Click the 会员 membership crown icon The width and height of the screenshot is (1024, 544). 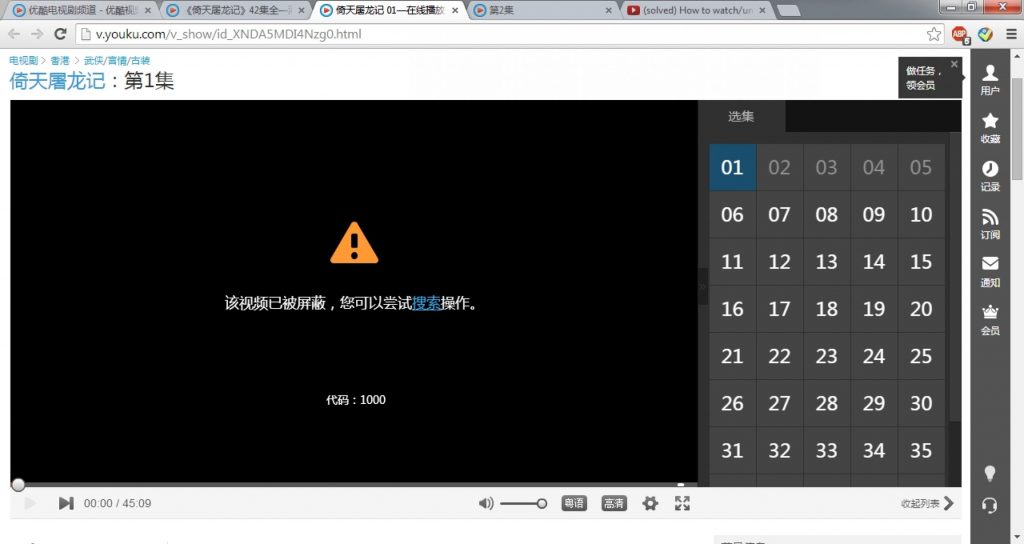pos(989,317)
